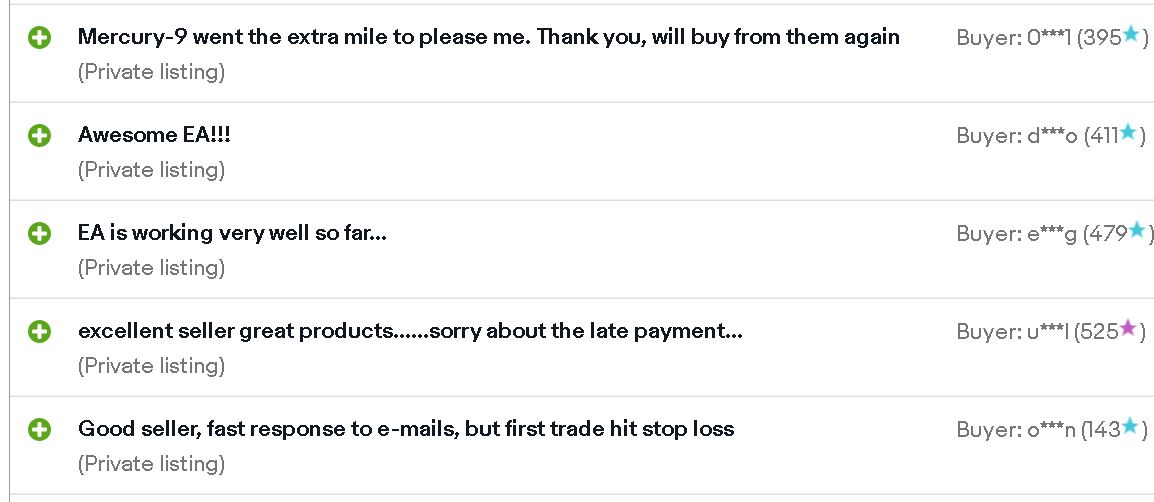Click the star beside buyer score 143
This screenshot has width=1154, height=502.
[1130, 426]
